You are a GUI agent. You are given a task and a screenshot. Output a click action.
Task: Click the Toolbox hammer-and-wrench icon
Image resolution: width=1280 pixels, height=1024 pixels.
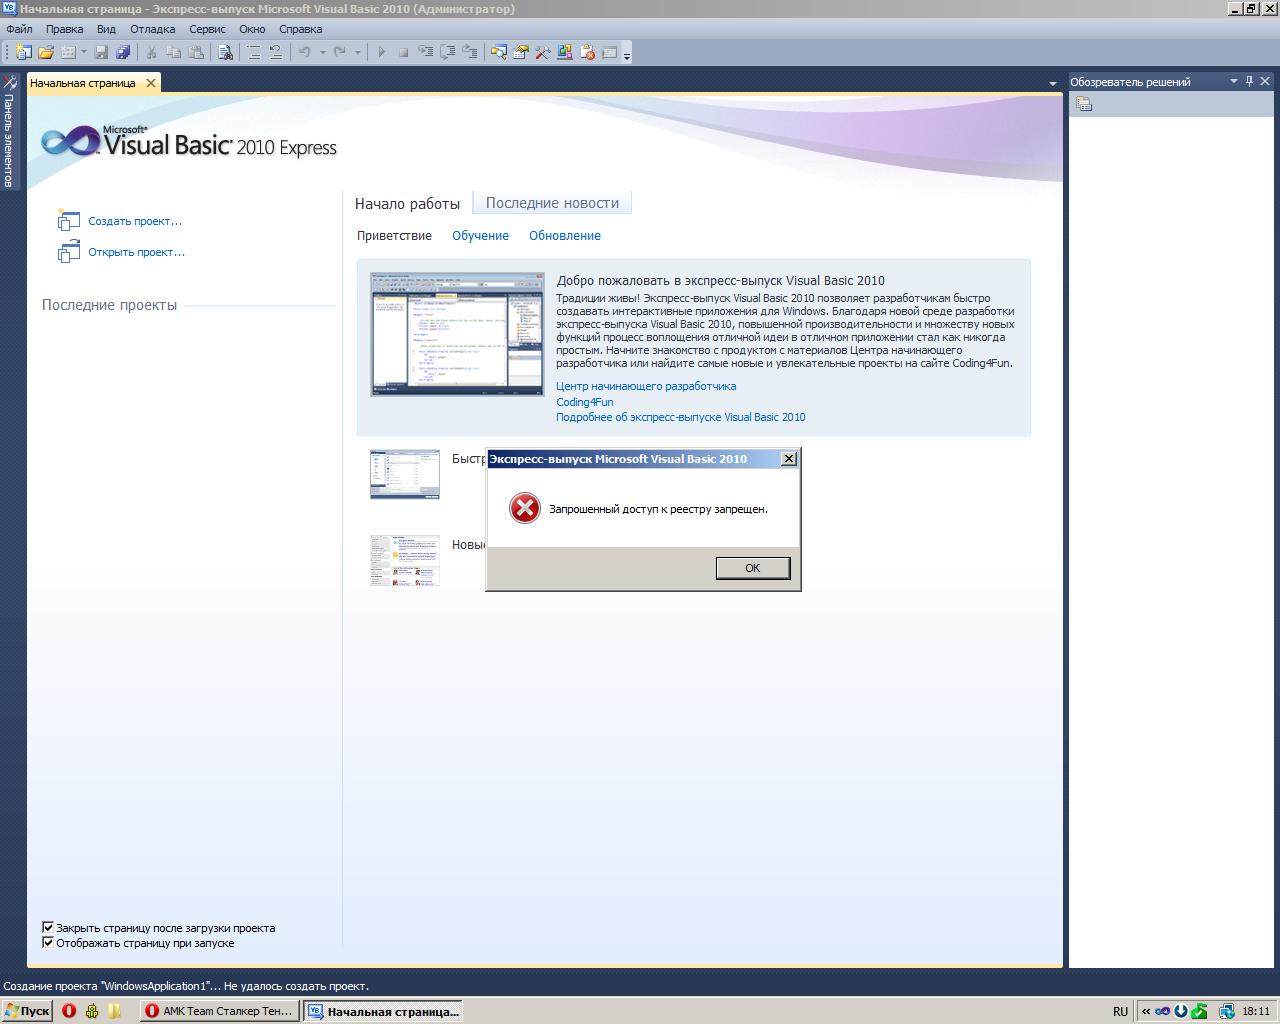(x=542, y=52)
